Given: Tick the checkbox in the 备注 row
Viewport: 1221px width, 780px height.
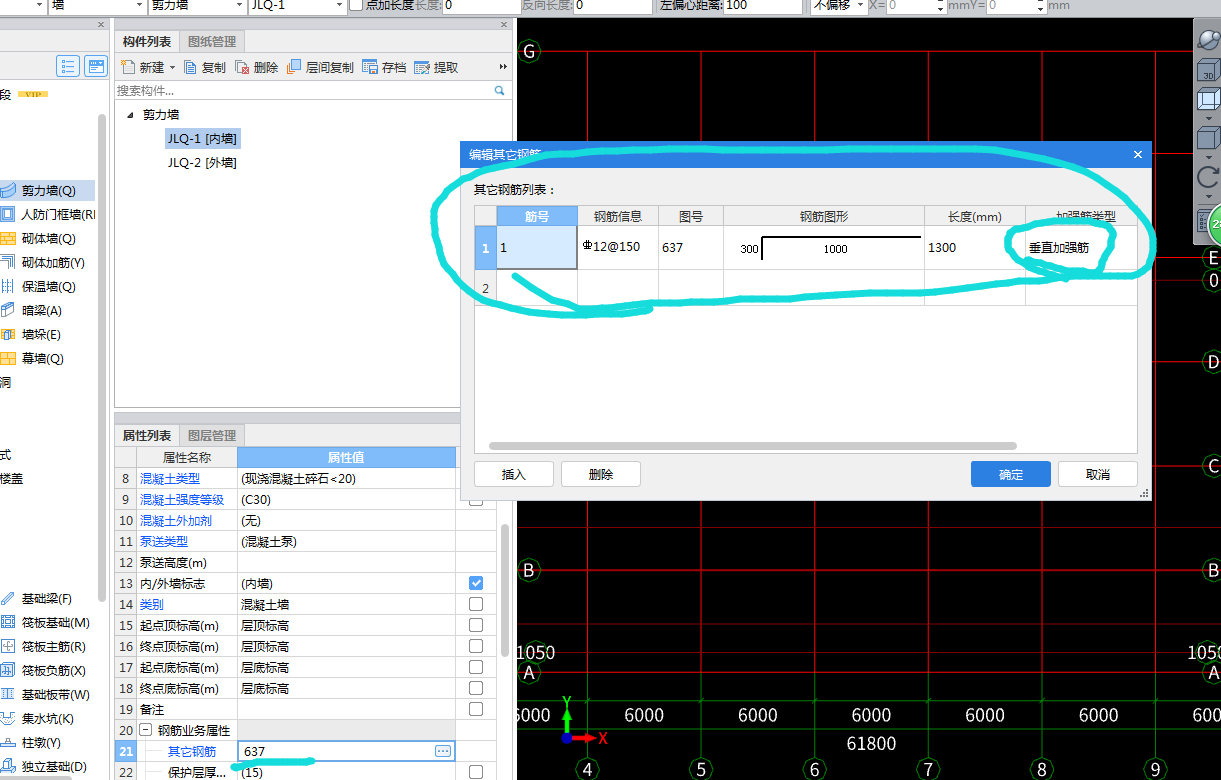Looking at the screenshot, I should [476, 709].
